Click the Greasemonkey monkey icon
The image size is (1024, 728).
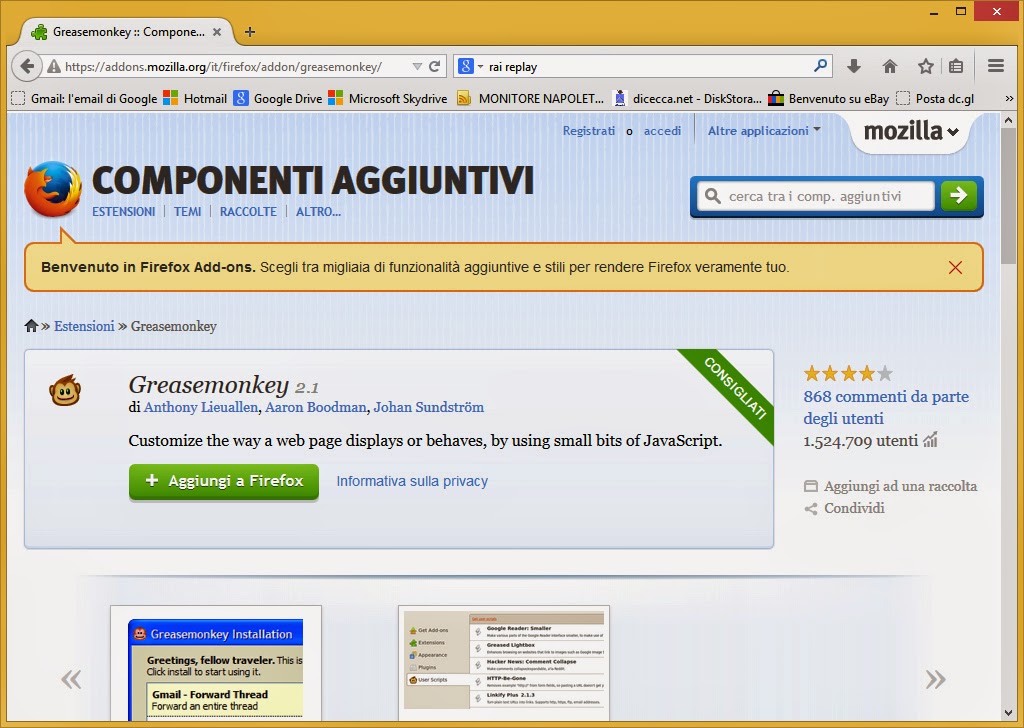pos(65,390)
